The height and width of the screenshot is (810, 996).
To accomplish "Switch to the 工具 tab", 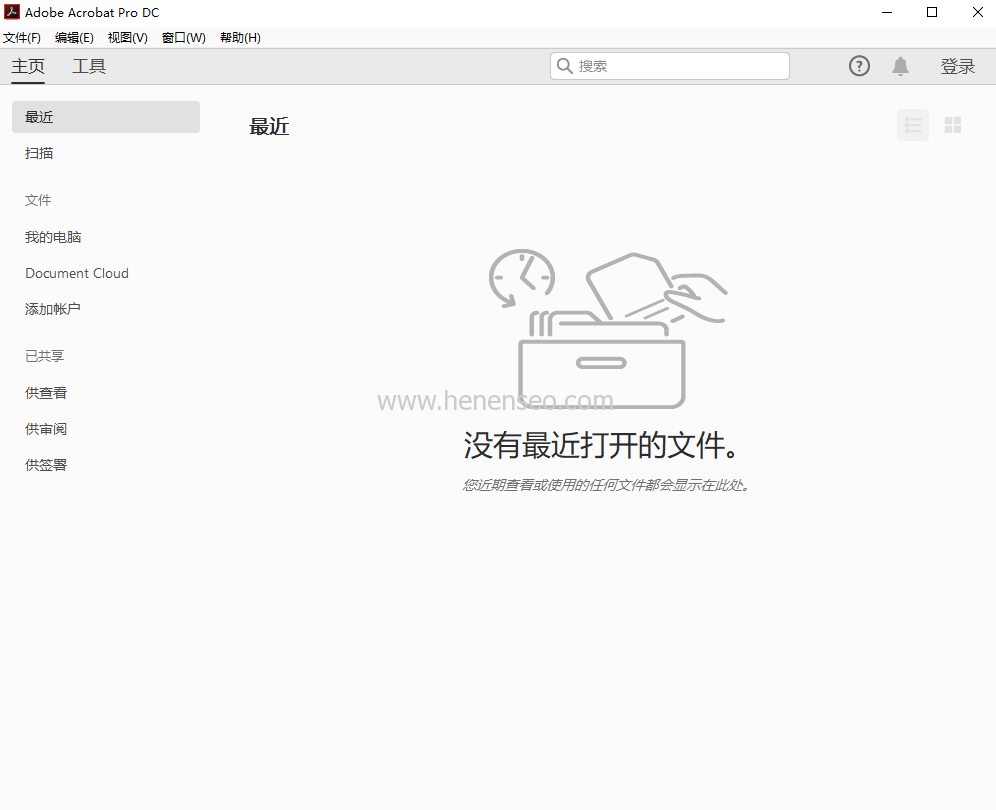I will (89, 66).
